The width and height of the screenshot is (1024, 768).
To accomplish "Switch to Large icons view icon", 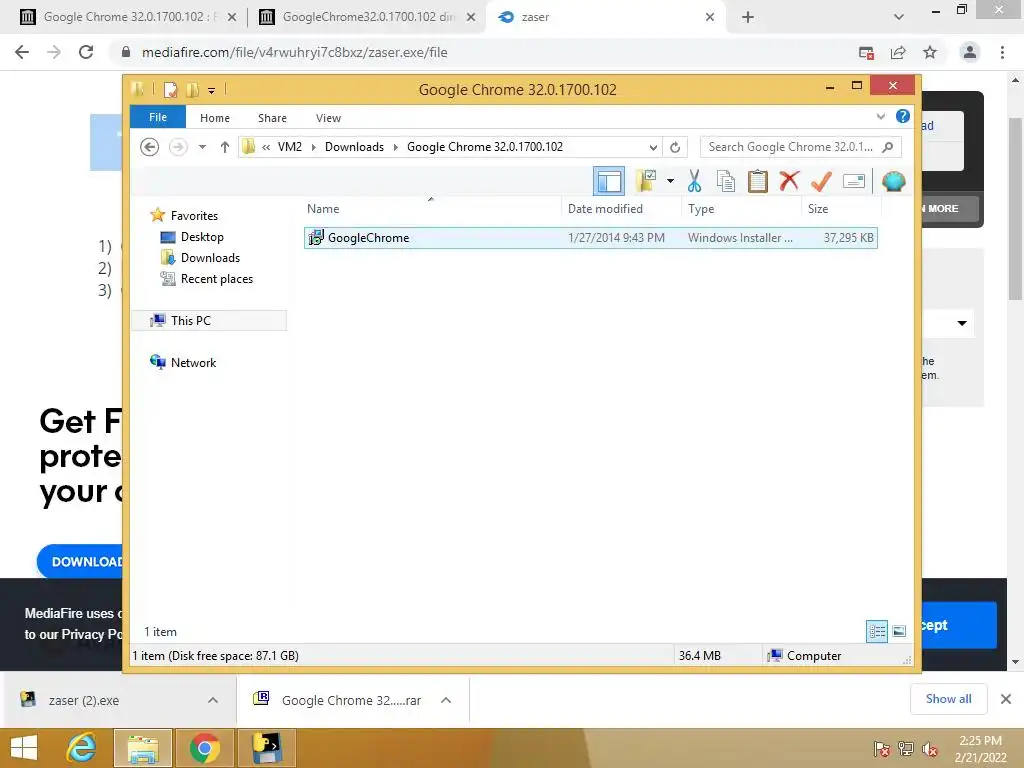I will tap(899, 631).
